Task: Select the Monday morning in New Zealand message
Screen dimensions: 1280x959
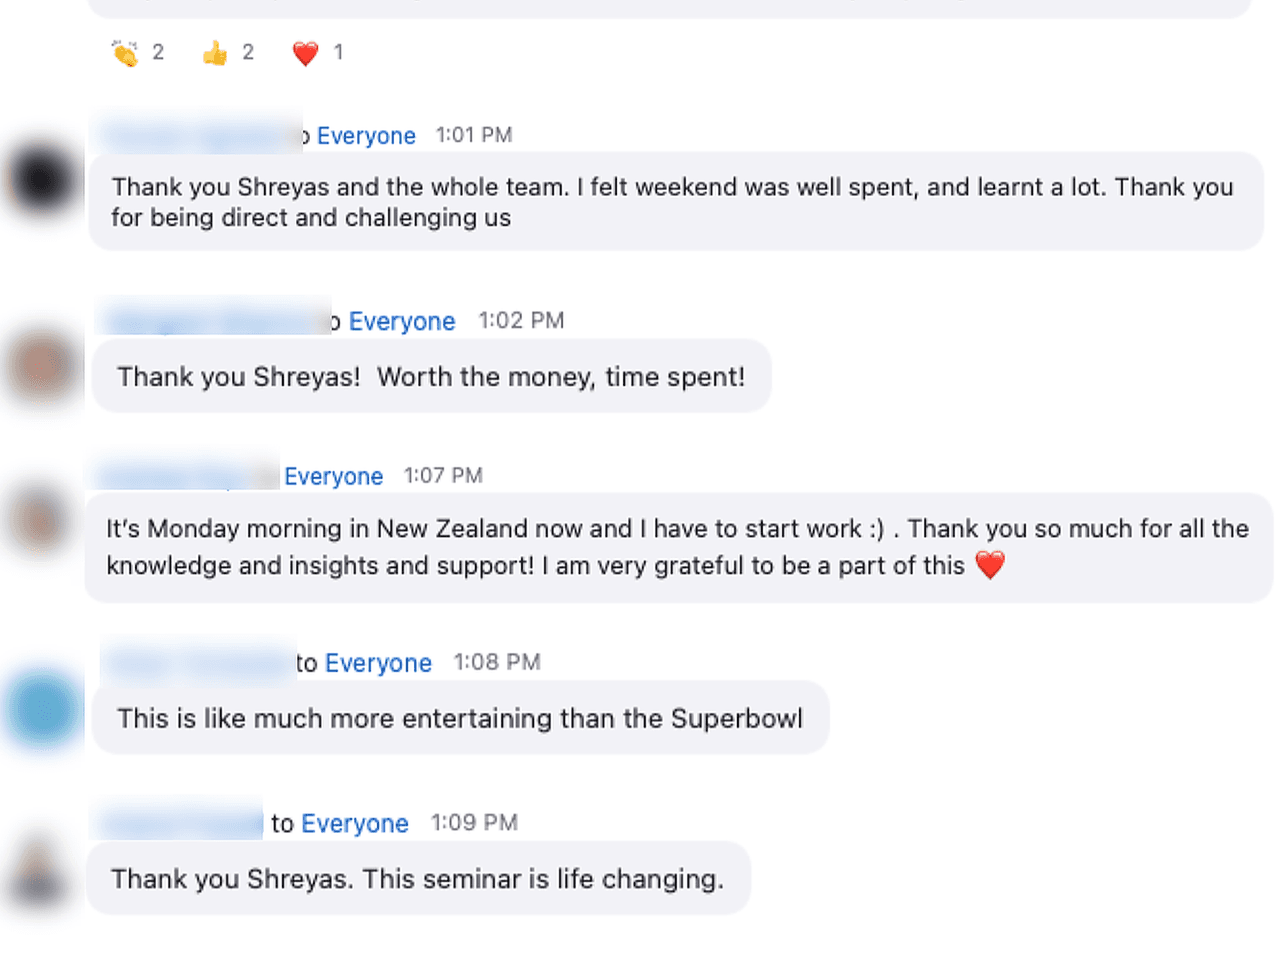Action: [x=677, y=547]
